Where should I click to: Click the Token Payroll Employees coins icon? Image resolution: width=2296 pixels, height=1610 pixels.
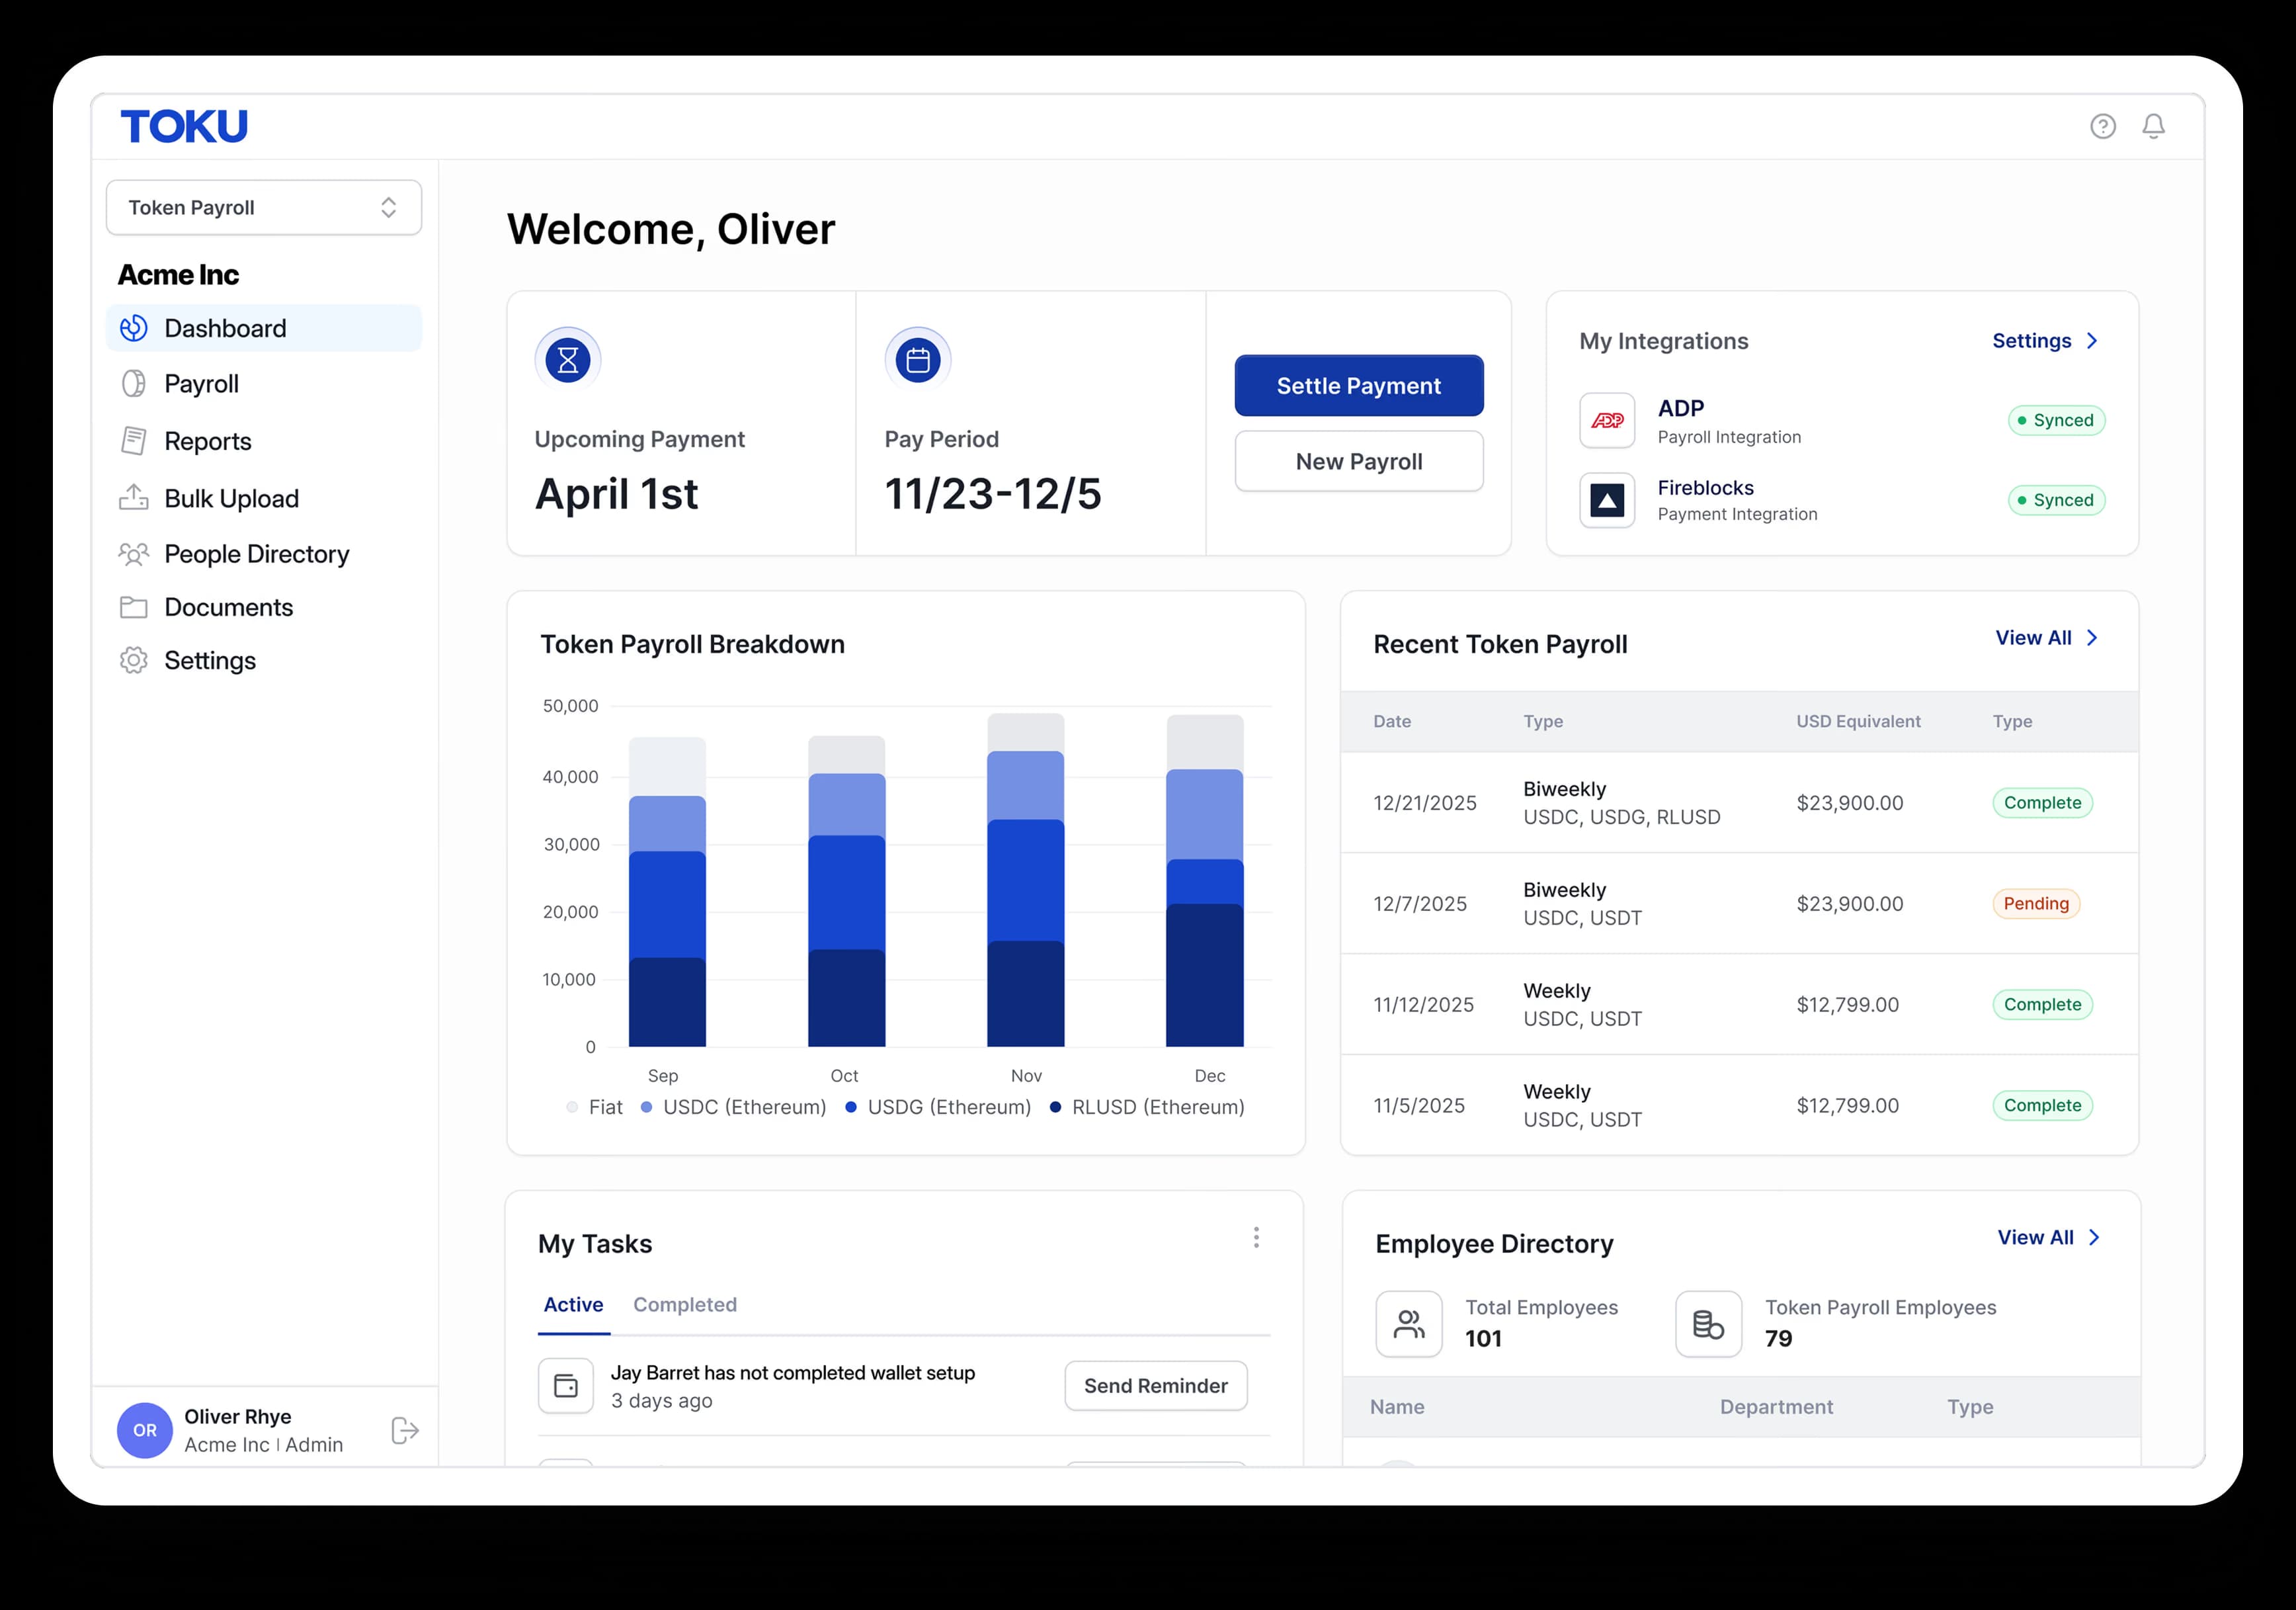point(1709,1324)
